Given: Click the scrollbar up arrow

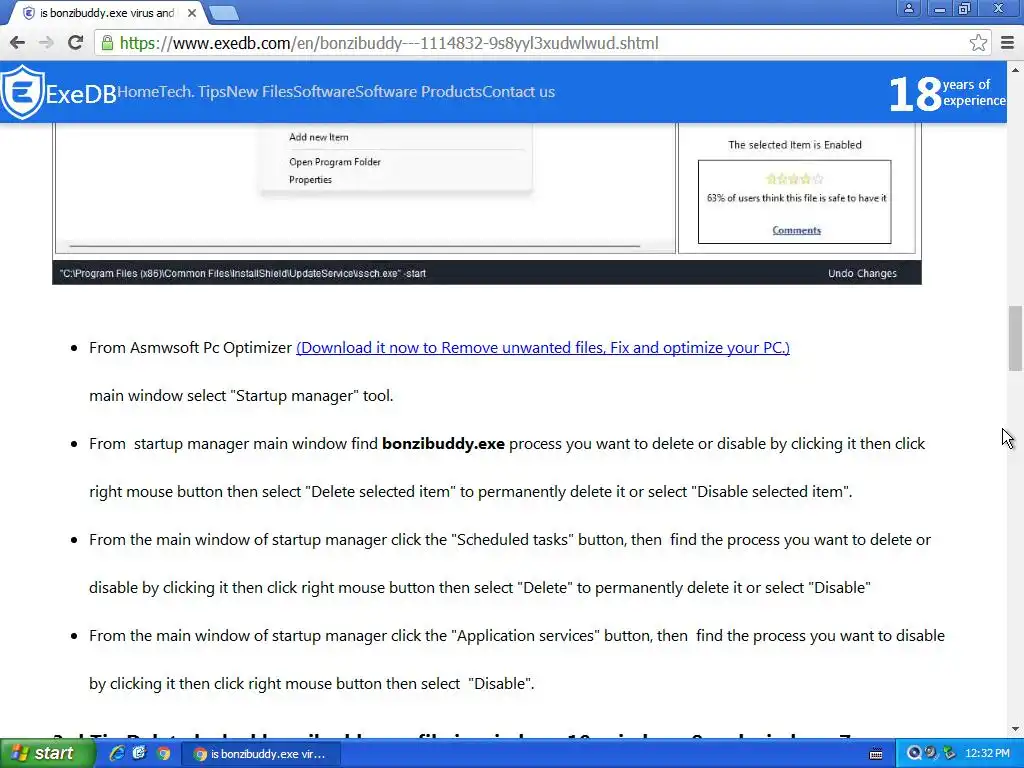Looking at the screenshot, I should tap(1016, 69).
